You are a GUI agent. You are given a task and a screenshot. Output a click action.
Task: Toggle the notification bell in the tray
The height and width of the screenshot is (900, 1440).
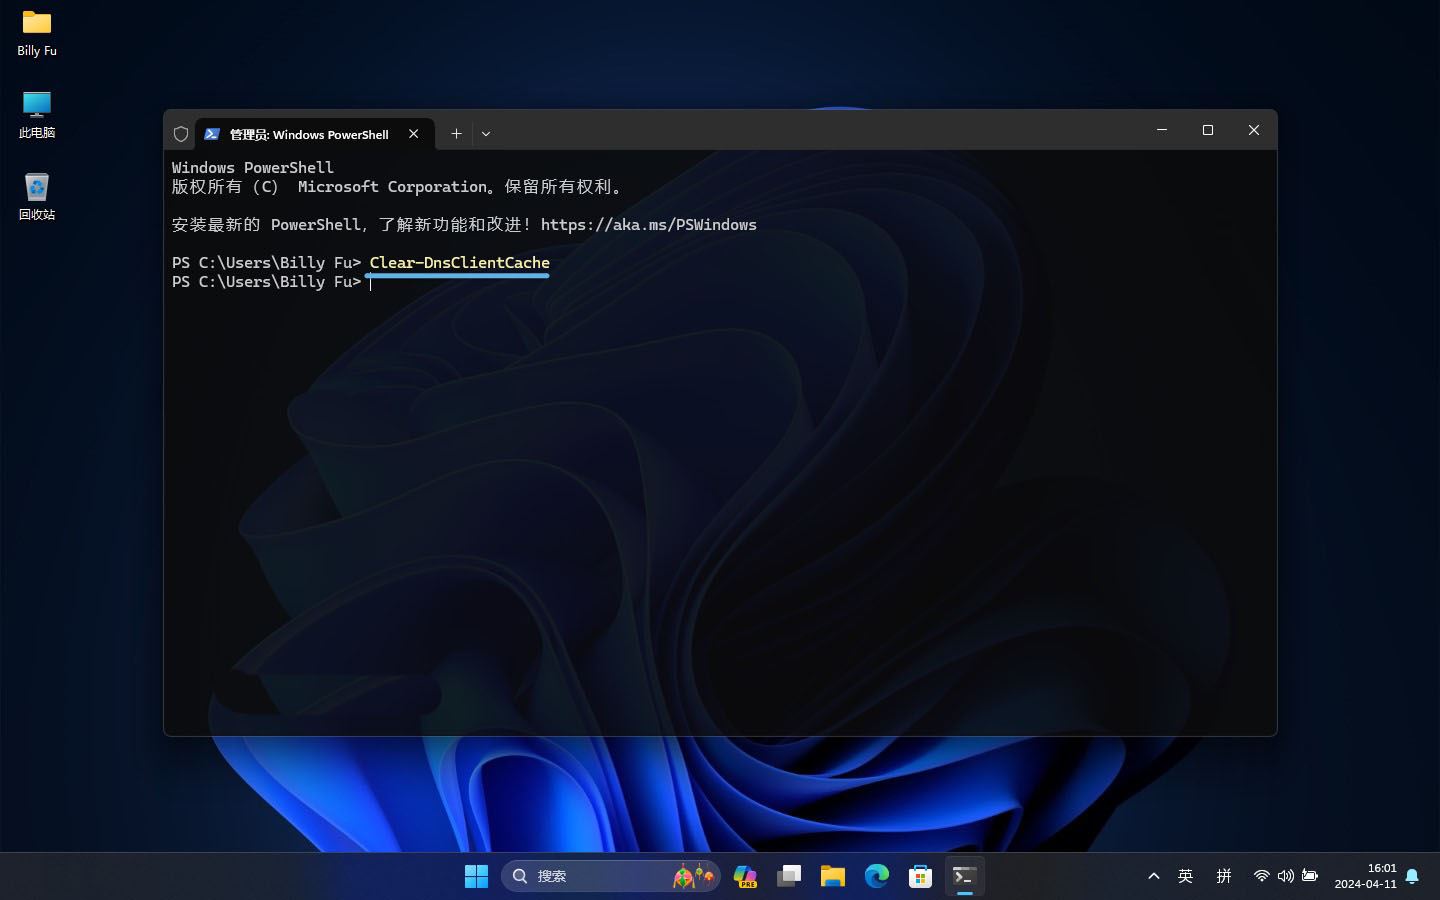(1411, 876)
